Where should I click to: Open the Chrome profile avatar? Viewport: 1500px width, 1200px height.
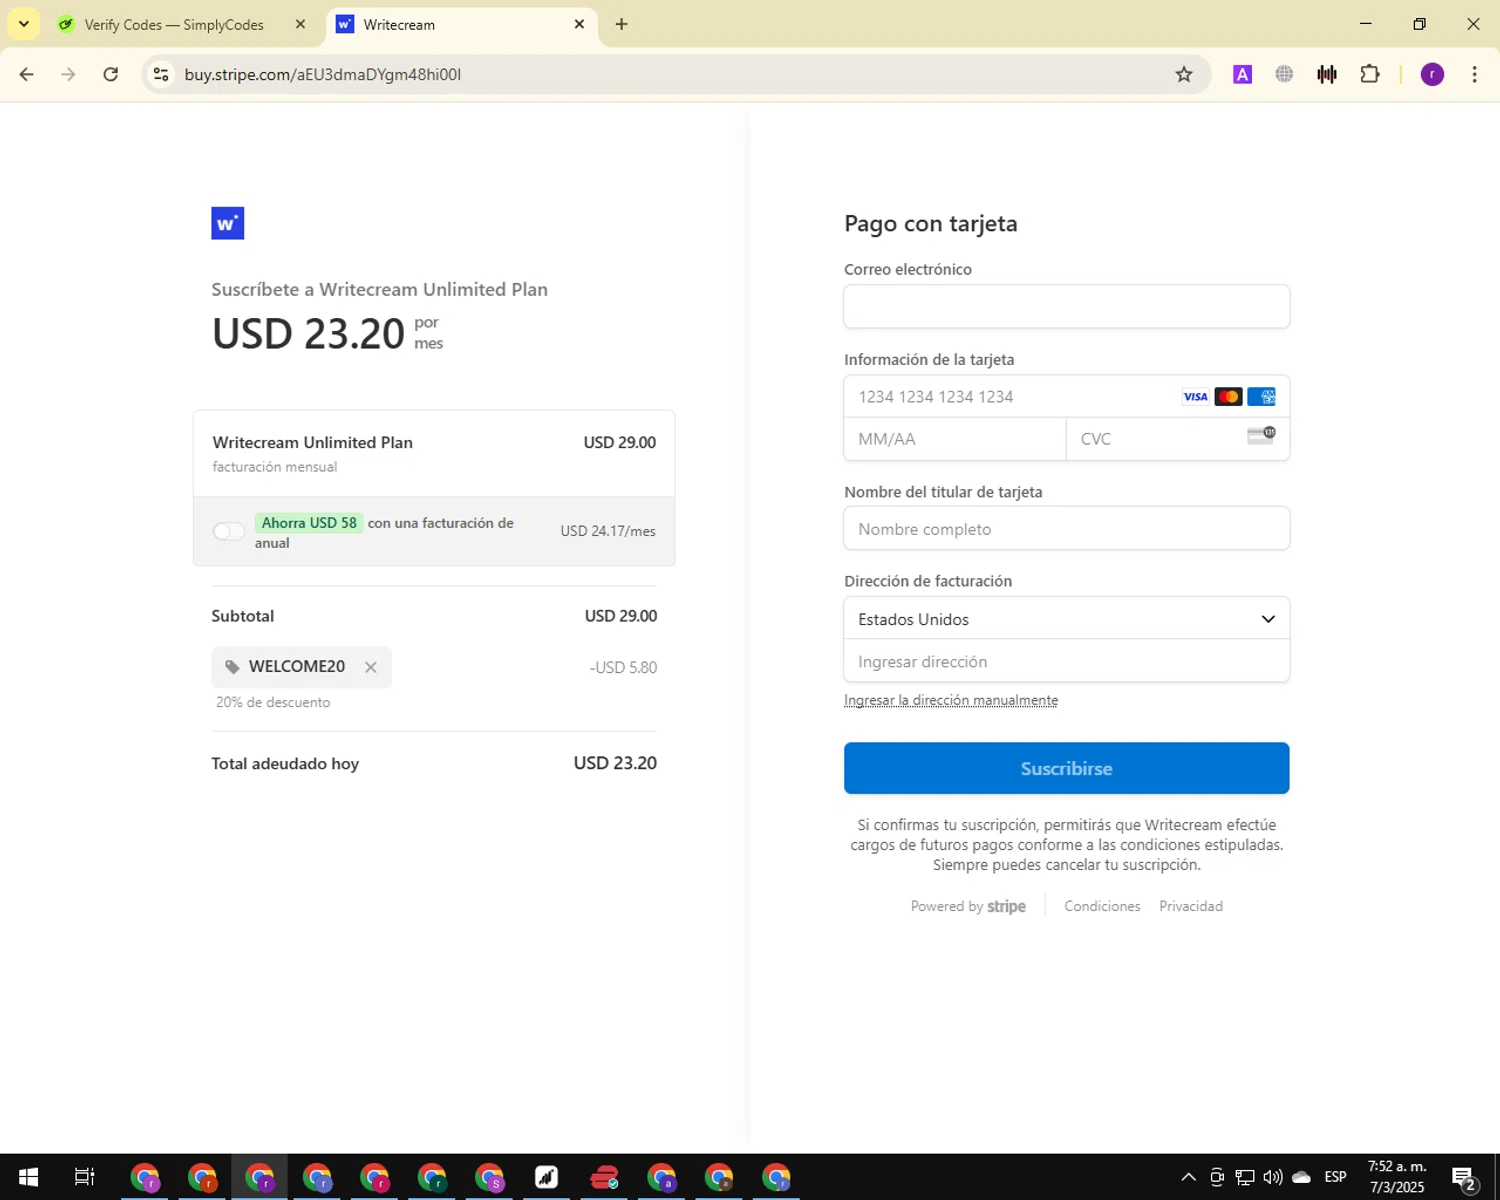(1432, 74)
